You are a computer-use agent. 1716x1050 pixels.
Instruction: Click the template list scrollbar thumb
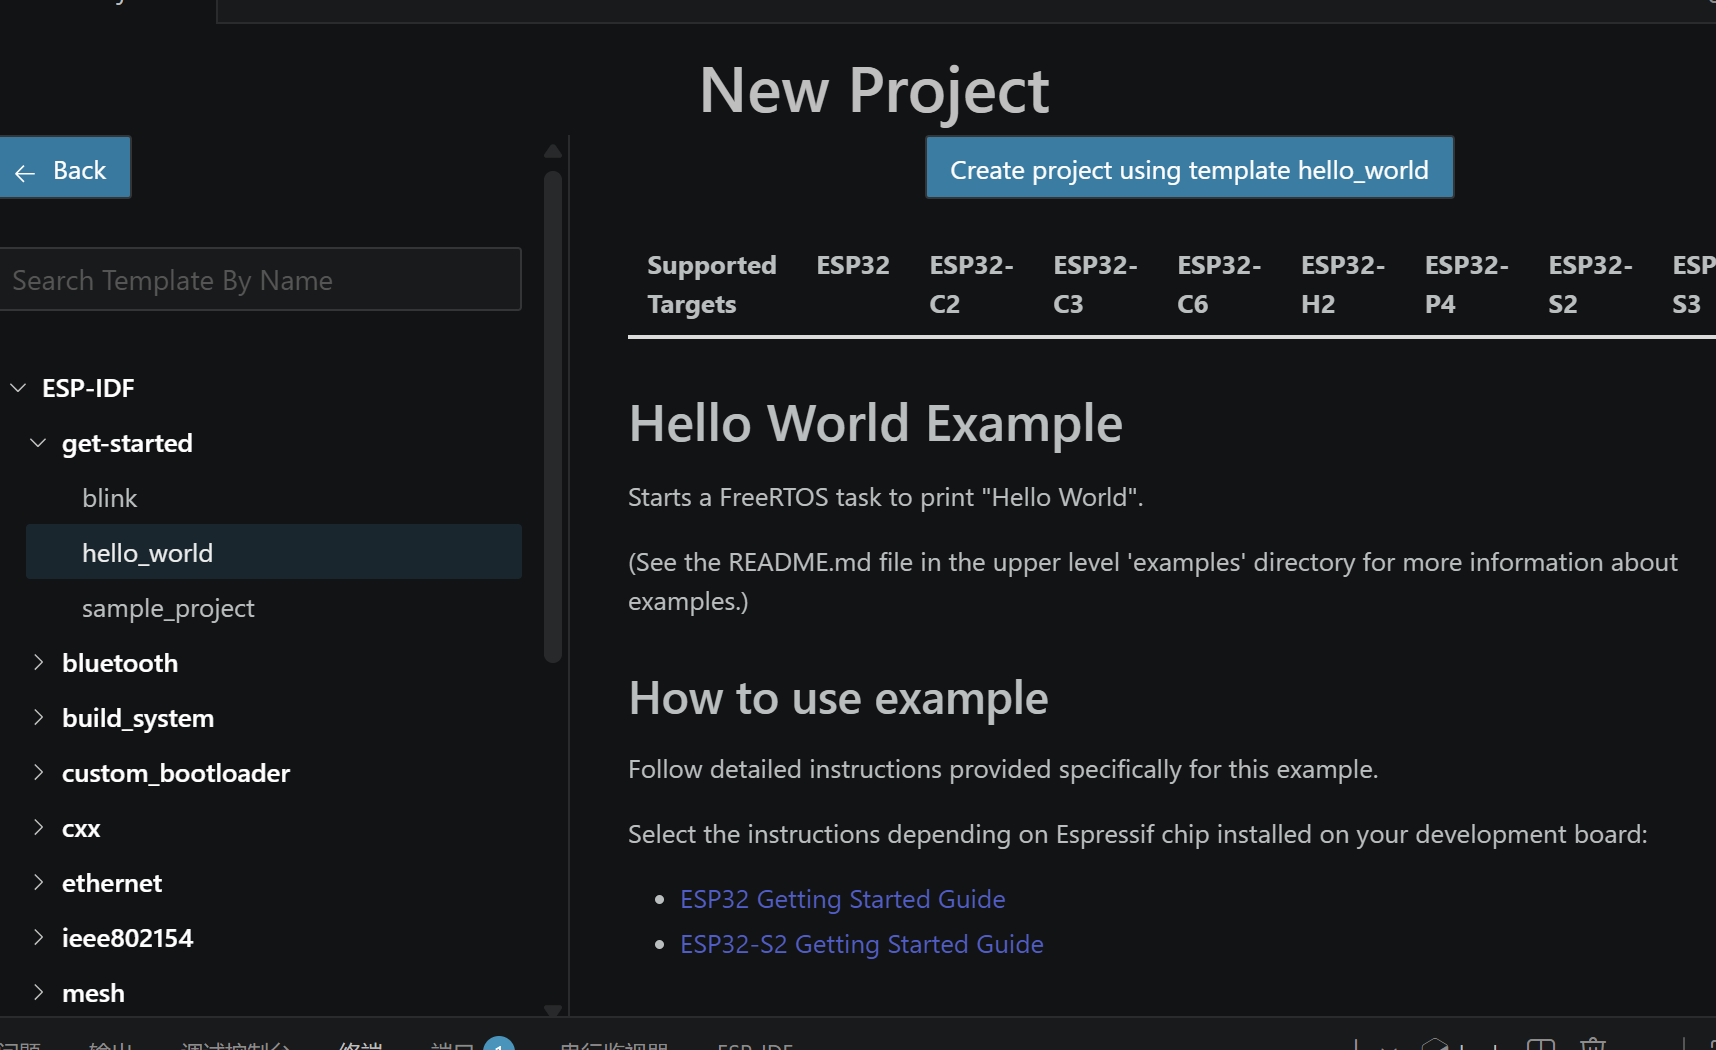click(x=553, y=416)
